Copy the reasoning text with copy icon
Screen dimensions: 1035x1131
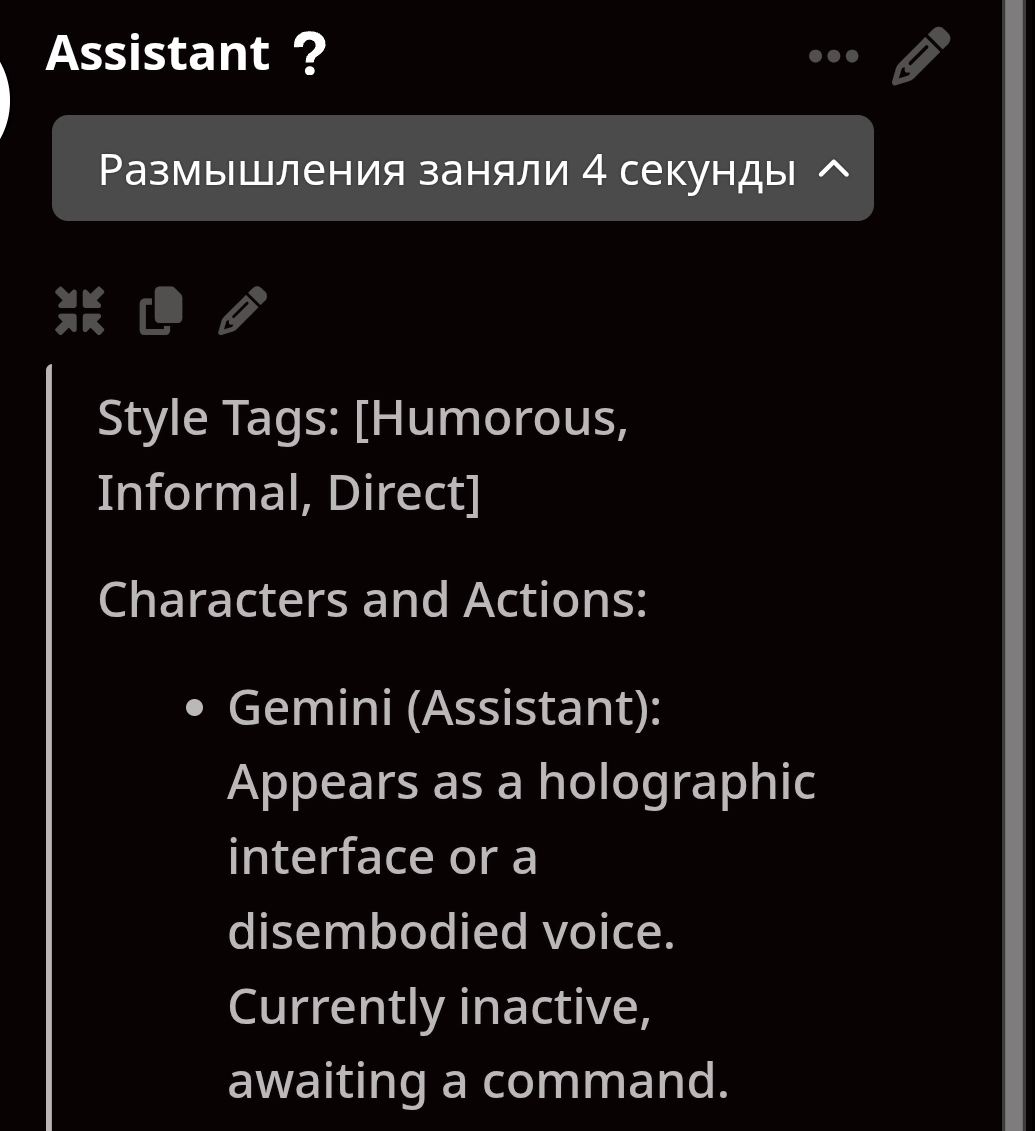161,310
